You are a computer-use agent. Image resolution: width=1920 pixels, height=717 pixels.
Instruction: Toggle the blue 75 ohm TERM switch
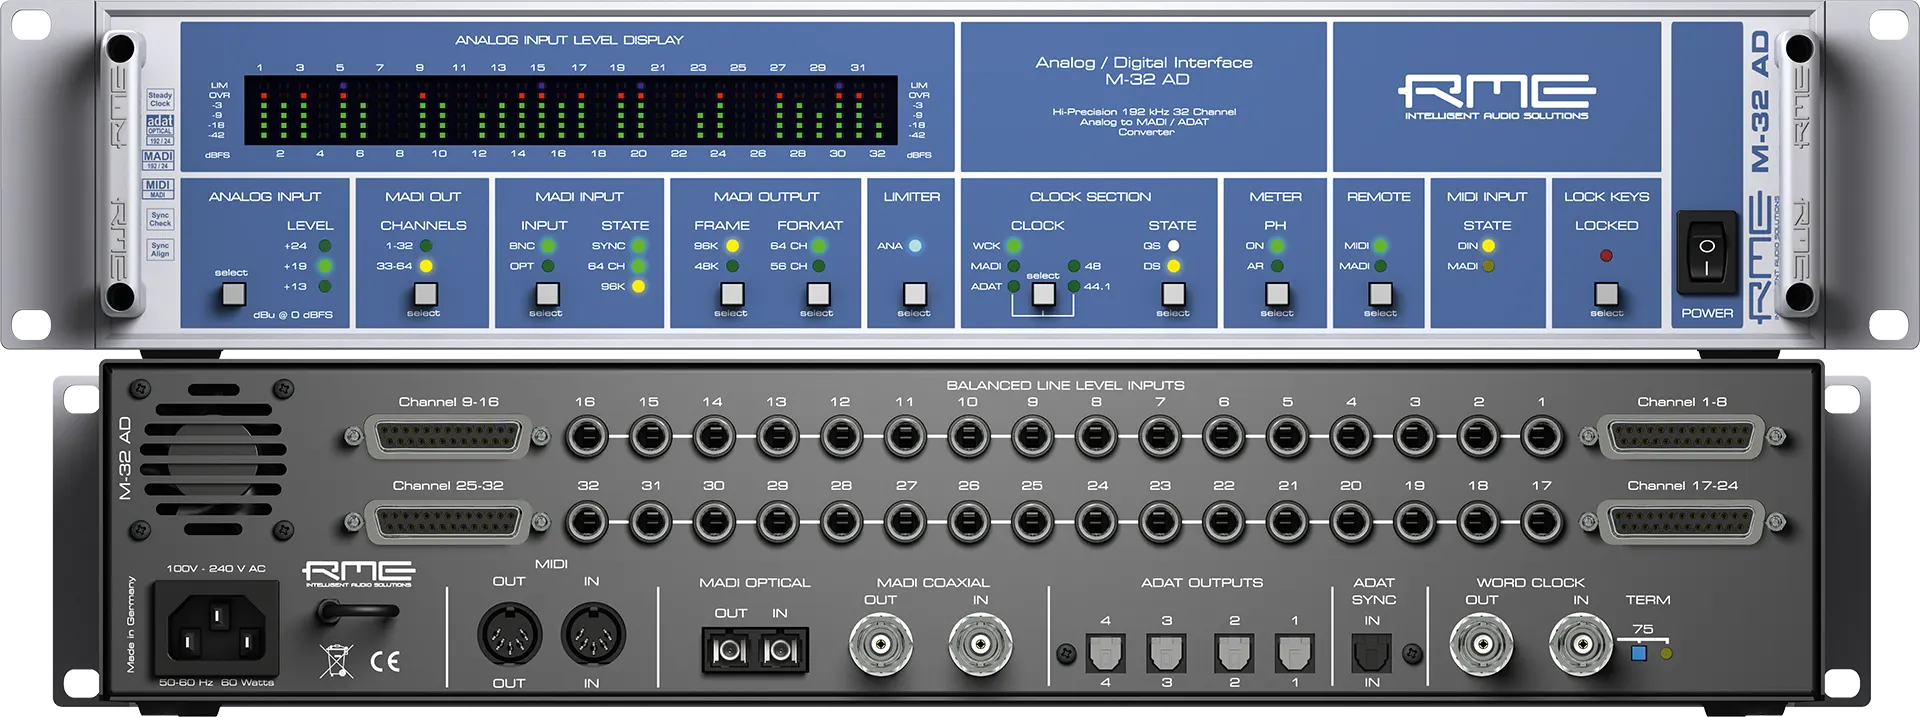(1638, 653)
